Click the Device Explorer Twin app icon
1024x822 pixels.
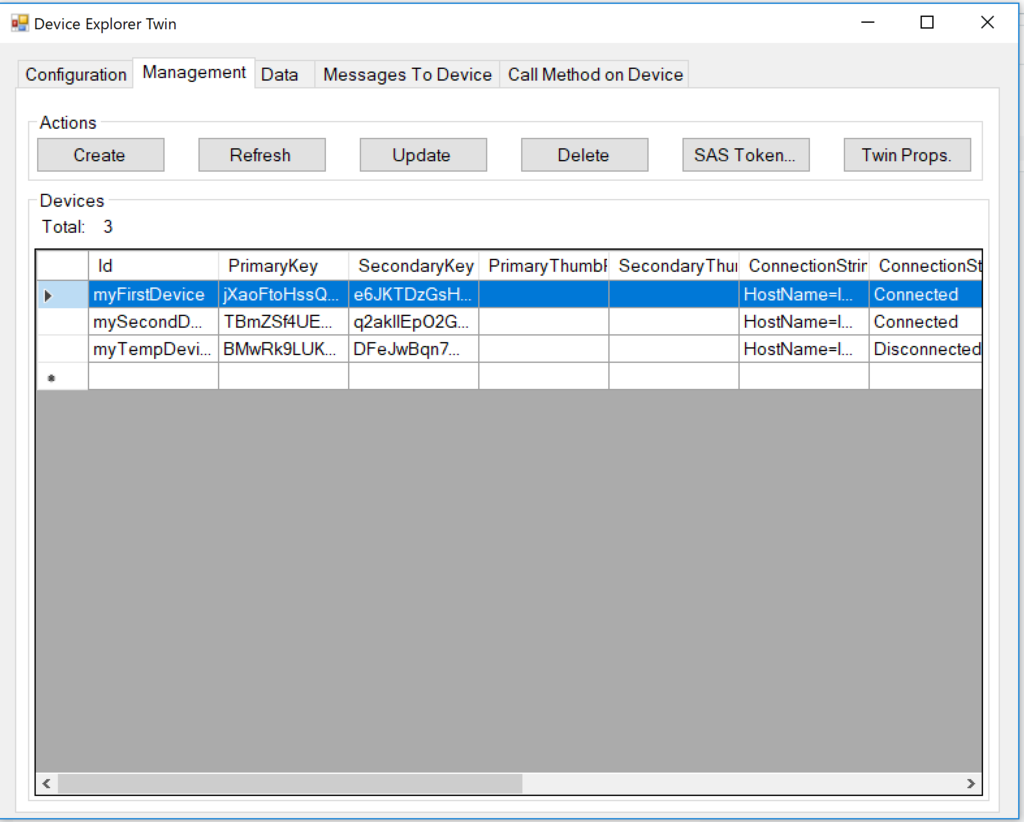(20, 24)
